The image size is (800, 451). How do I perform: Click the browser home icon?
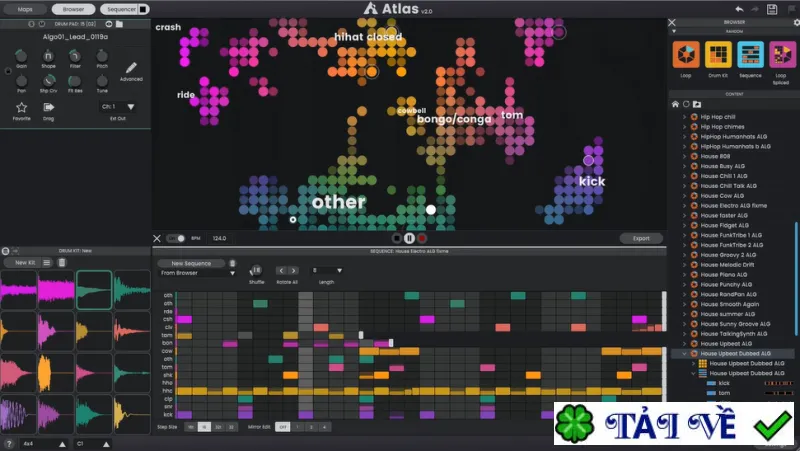[x=675, y=104]
